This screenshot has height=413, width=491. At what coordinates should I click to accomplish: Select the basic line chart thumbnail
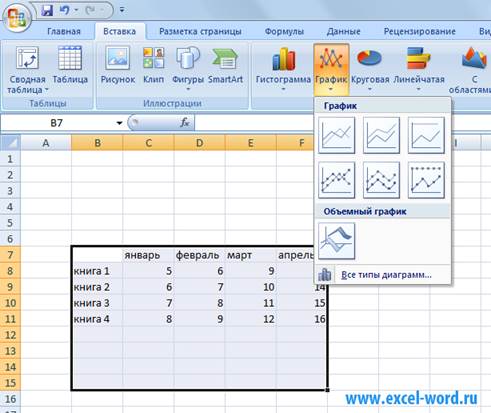(x=336, y=135)
